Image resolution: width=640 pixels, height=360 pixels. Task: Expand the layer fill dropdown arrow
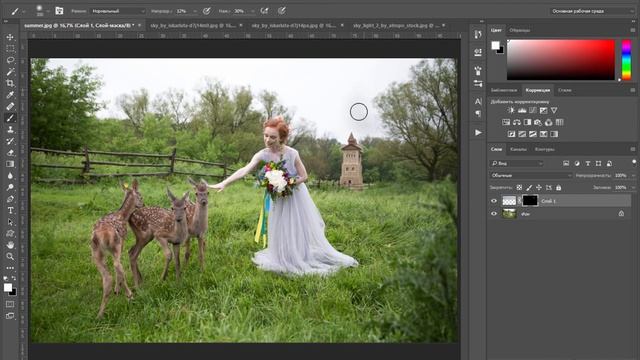[633, 188]
